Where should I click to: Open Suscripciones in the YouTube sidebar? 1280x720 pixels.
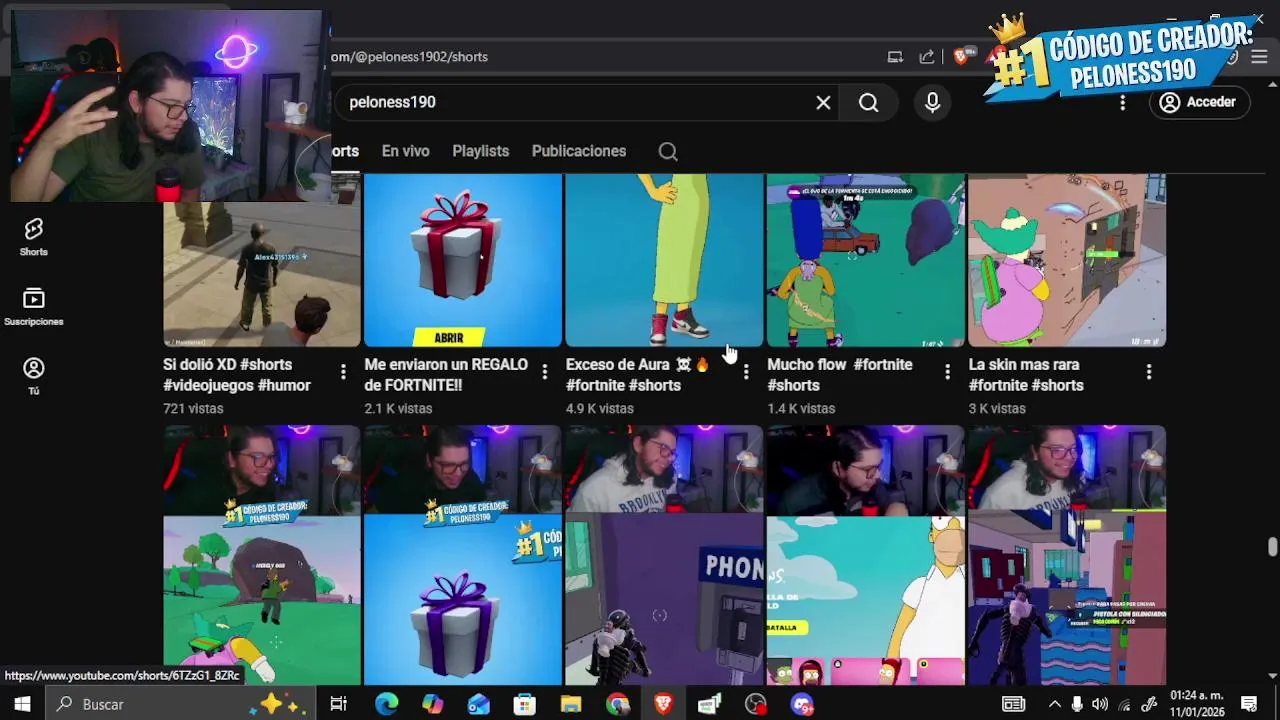tap(33, 307)
